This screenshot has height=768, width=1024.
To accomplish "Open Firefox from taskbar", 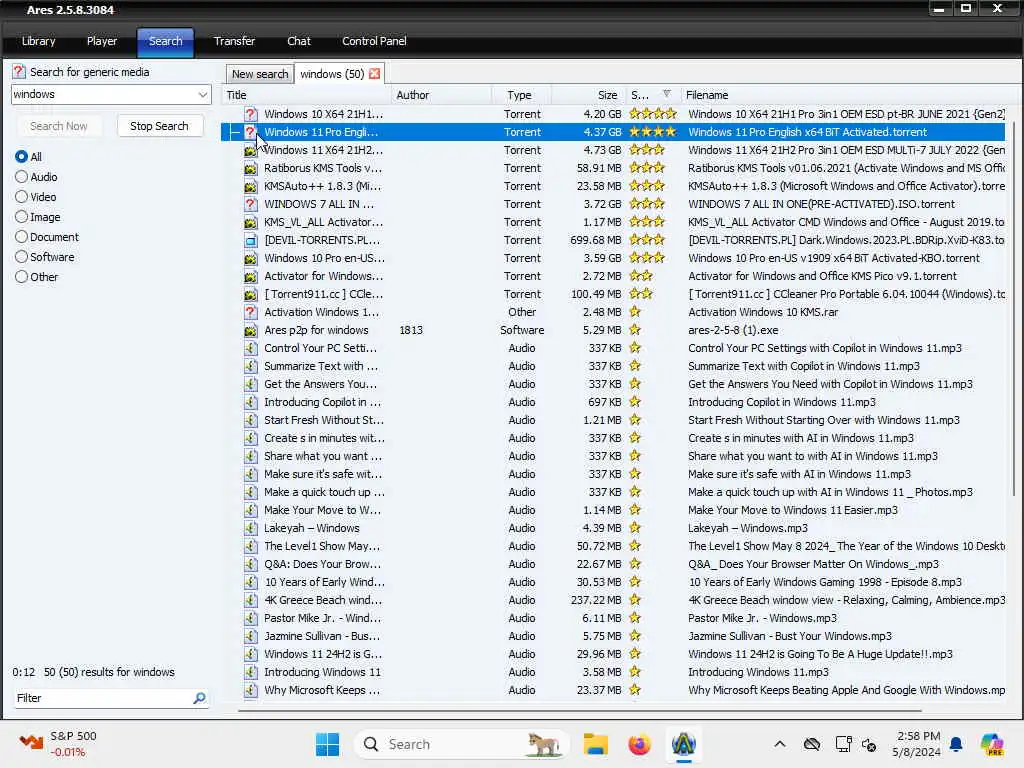I will (639, 744).
